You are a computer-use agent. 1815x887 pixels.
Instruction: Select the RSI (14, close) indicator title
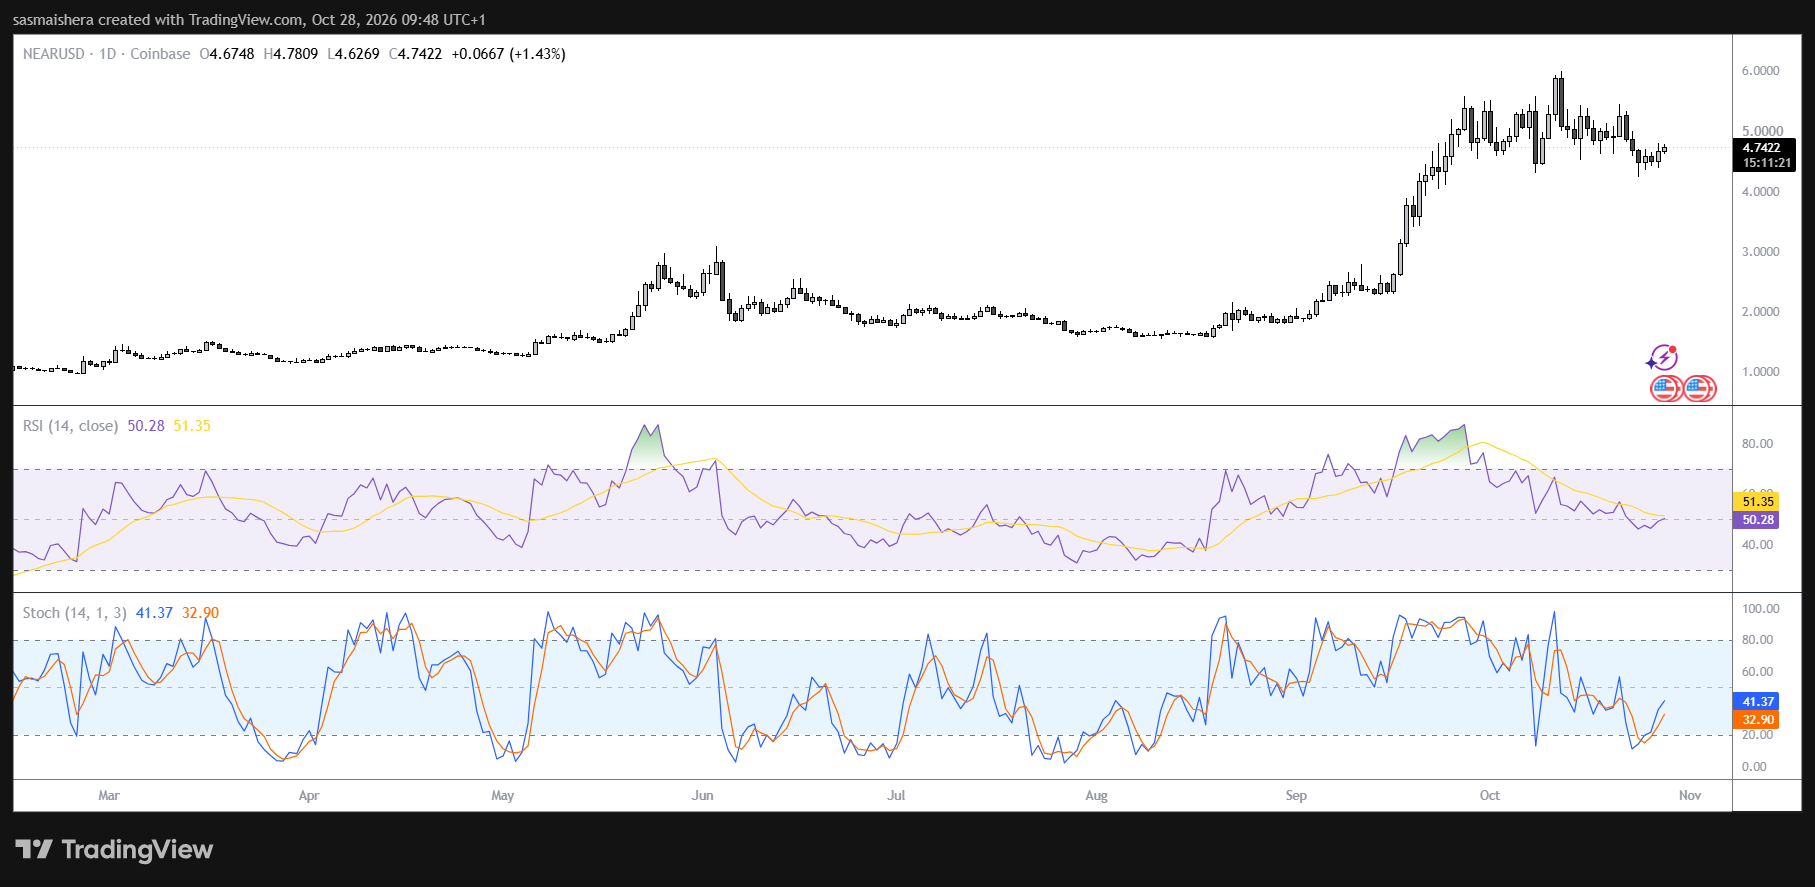point(70,426)
